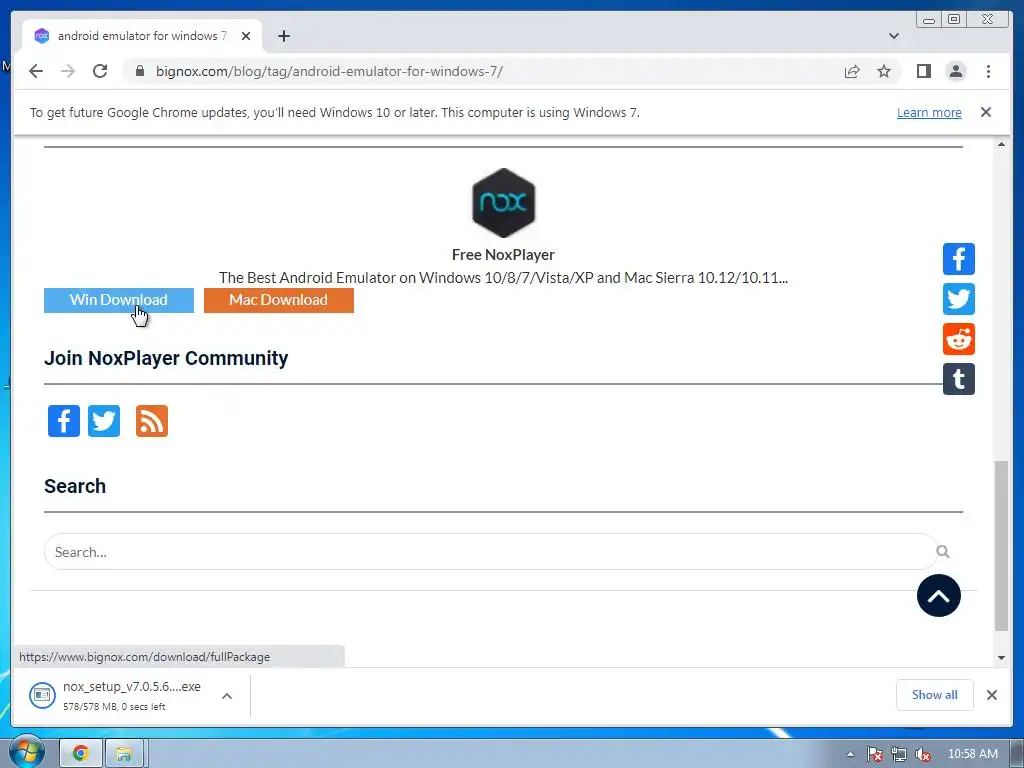
Task: Click the magnifier search submit icon
Action: (942, 552)
